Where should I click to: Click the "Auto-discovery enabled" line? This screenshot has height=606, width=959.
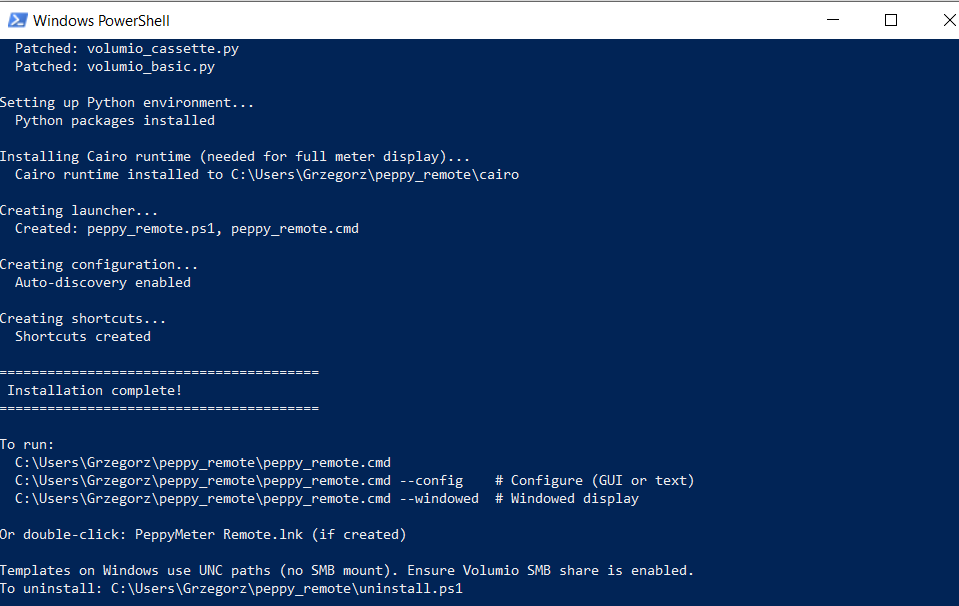click(103, 282)
